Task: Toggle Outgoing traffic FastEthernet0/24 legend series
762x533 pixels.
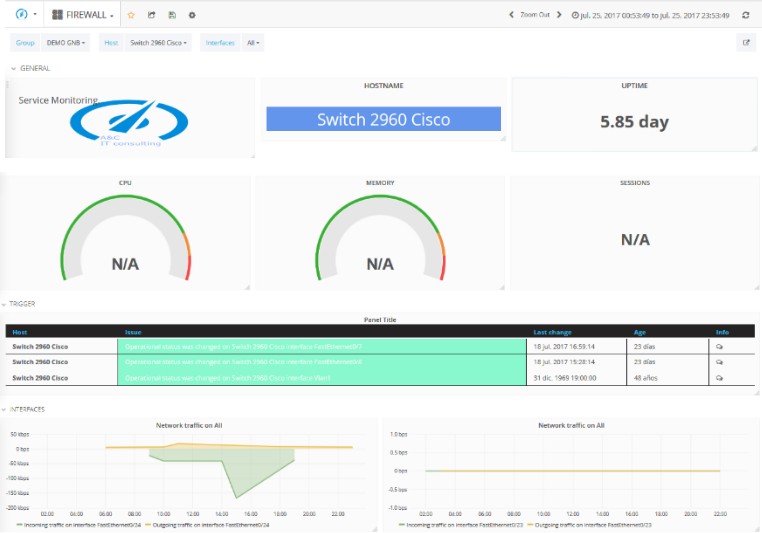Action: point(208,525)
